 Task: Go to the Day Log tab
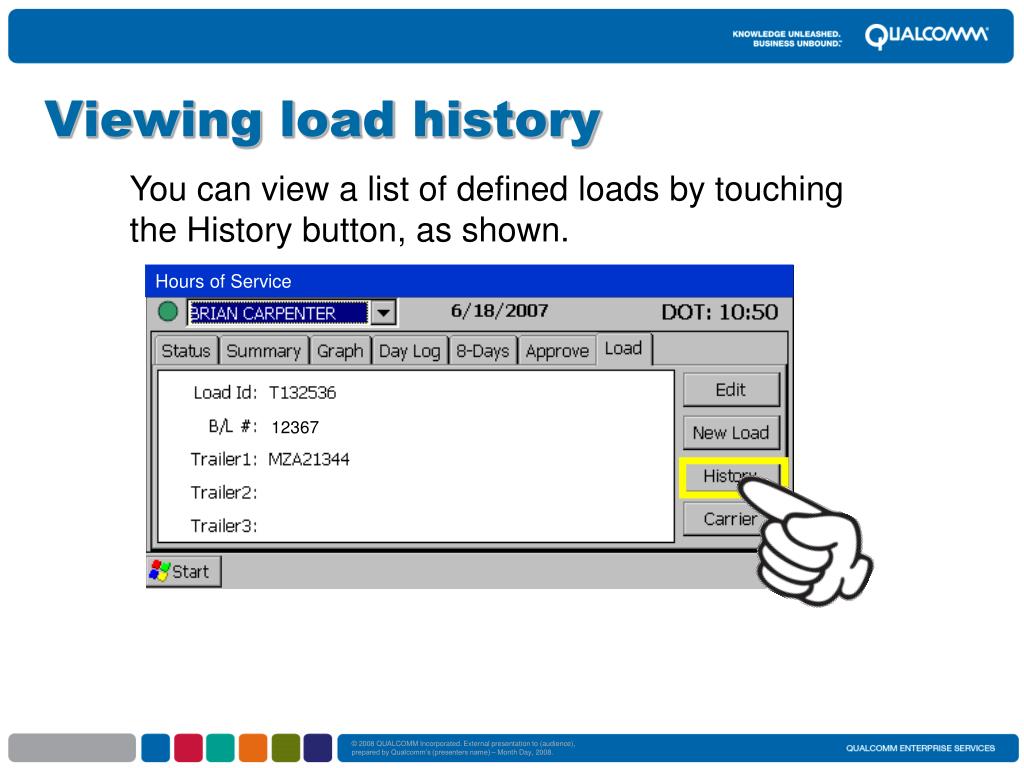pyautogui.click(x=409, y=351)
